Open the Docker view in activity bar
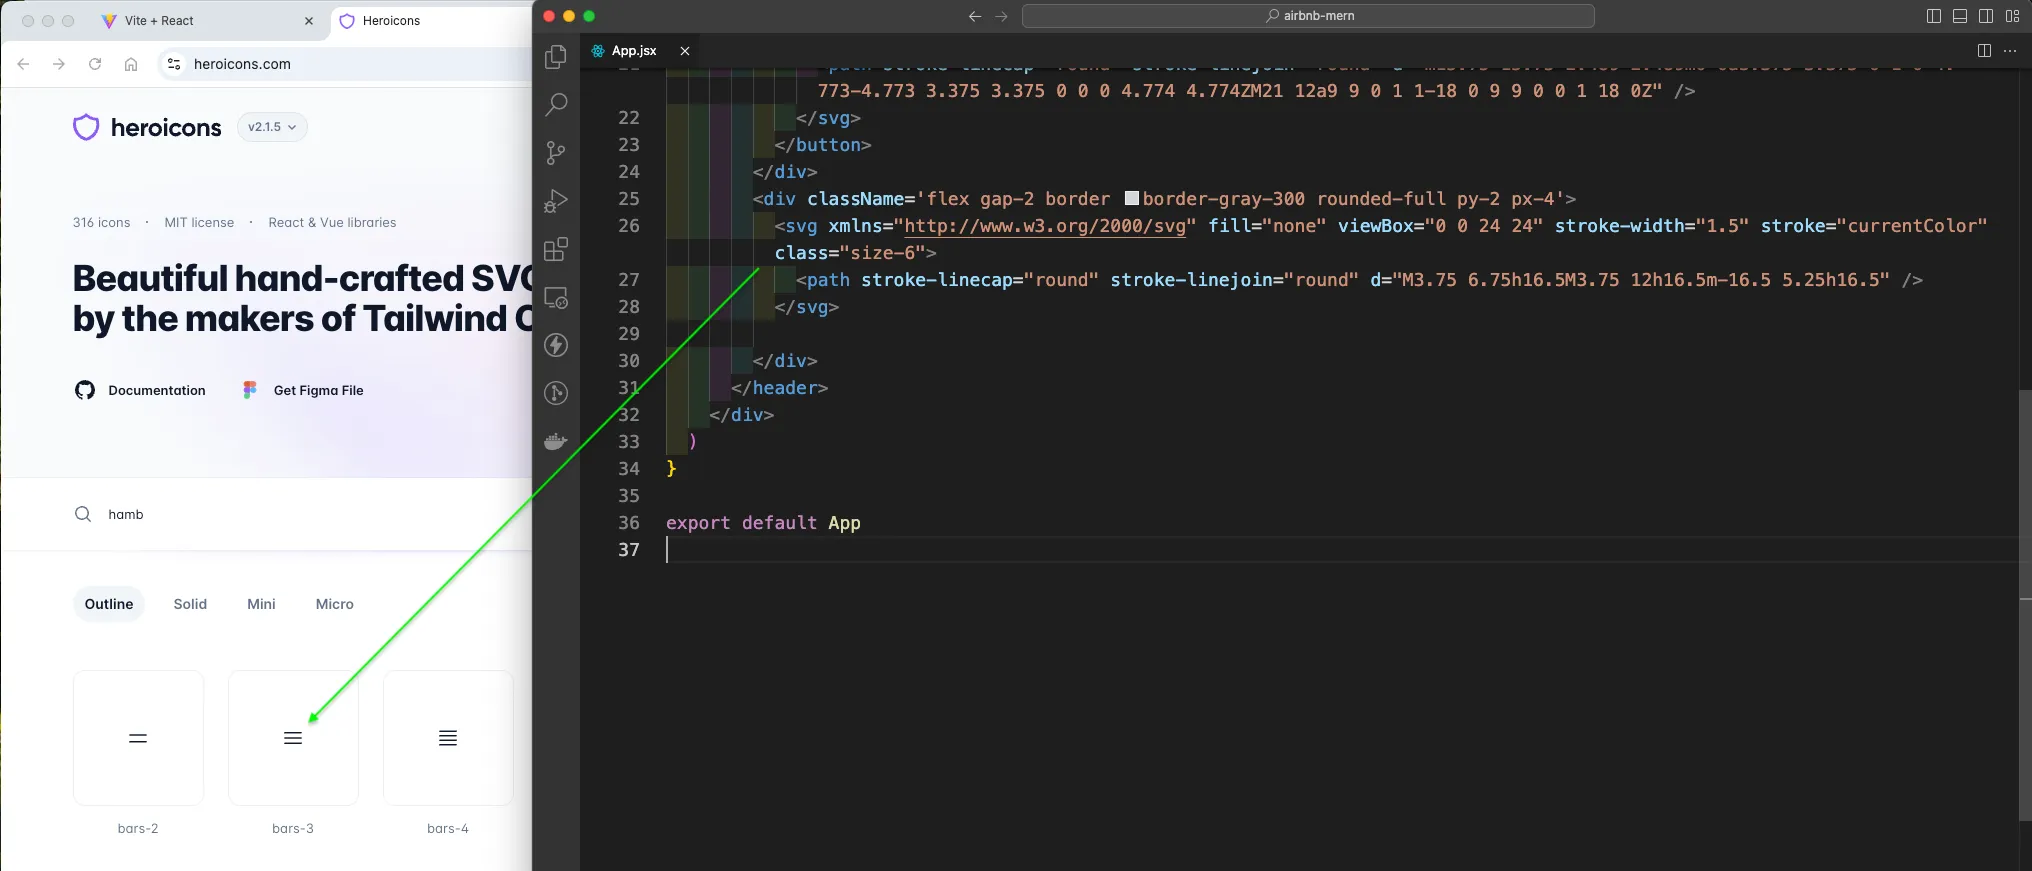 point(556,441)
